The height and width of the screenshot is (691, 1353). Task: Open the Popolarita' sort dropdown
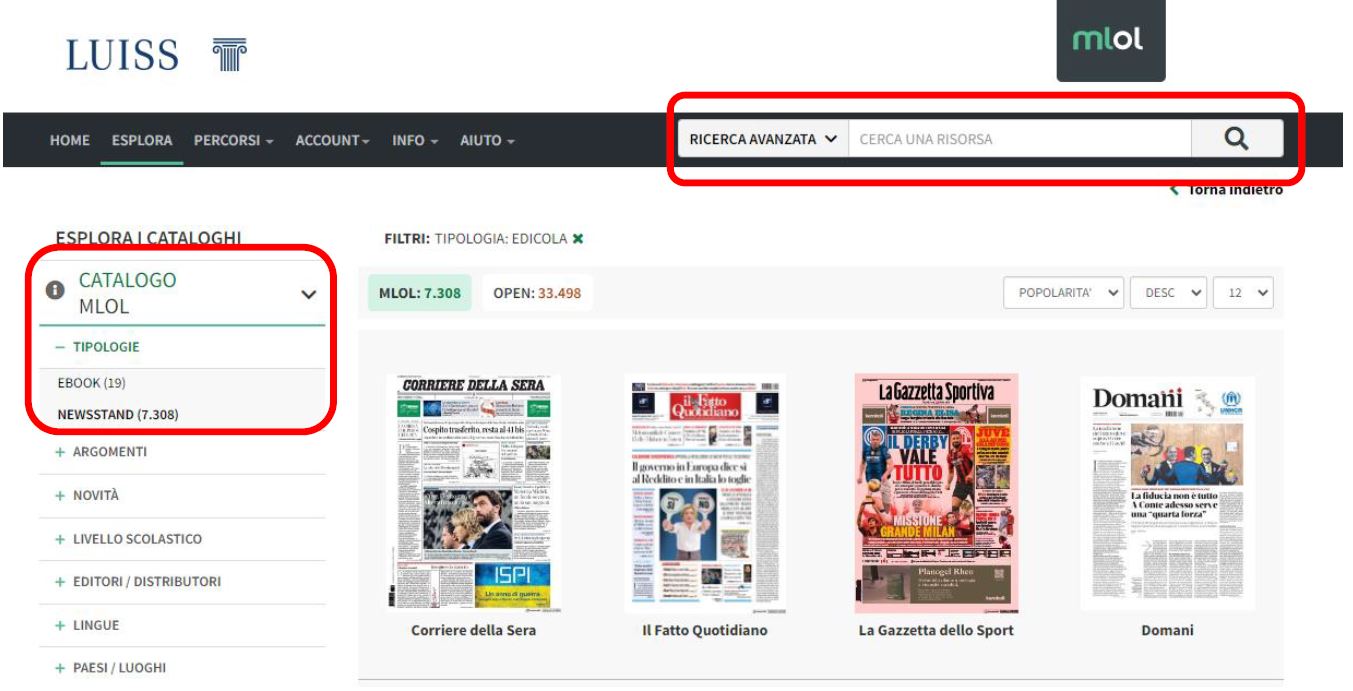tap(1064, 293)
